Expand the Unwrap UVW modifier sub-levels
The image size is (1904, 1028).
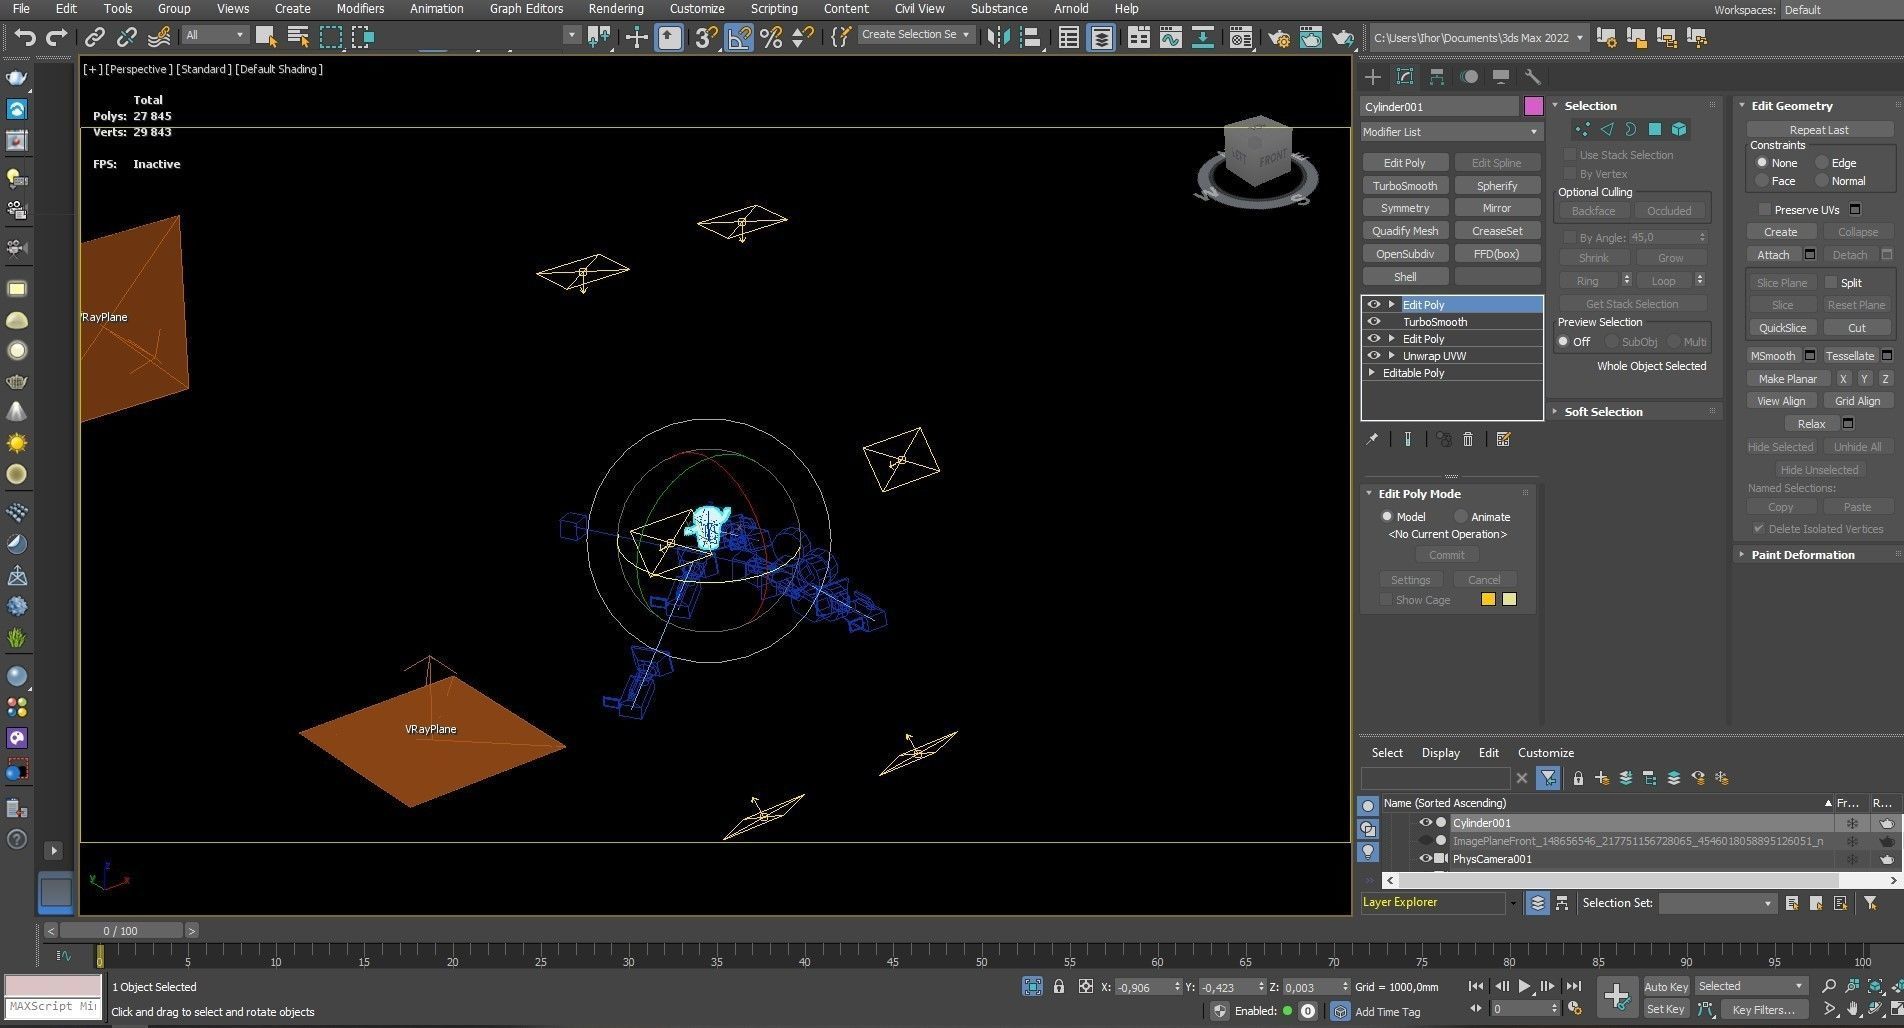[x=1391, y=356]
